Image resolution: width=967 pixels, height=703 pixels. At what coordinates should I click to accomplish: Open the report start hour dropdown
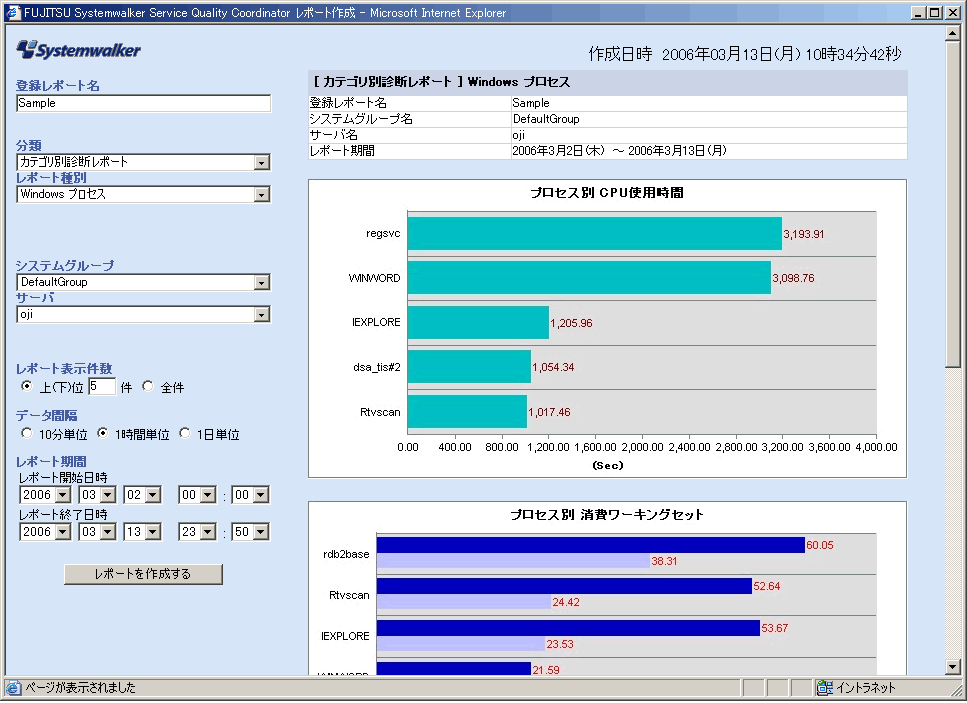pyautogui.click(x=197, y=495)
